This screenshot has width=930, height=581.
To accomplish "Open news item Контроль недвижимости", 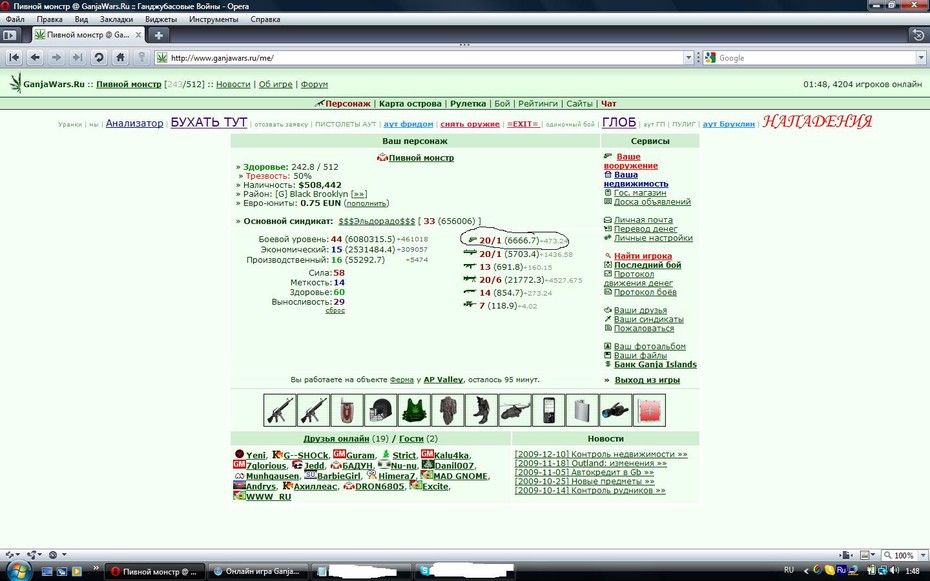I will (601, 454).
